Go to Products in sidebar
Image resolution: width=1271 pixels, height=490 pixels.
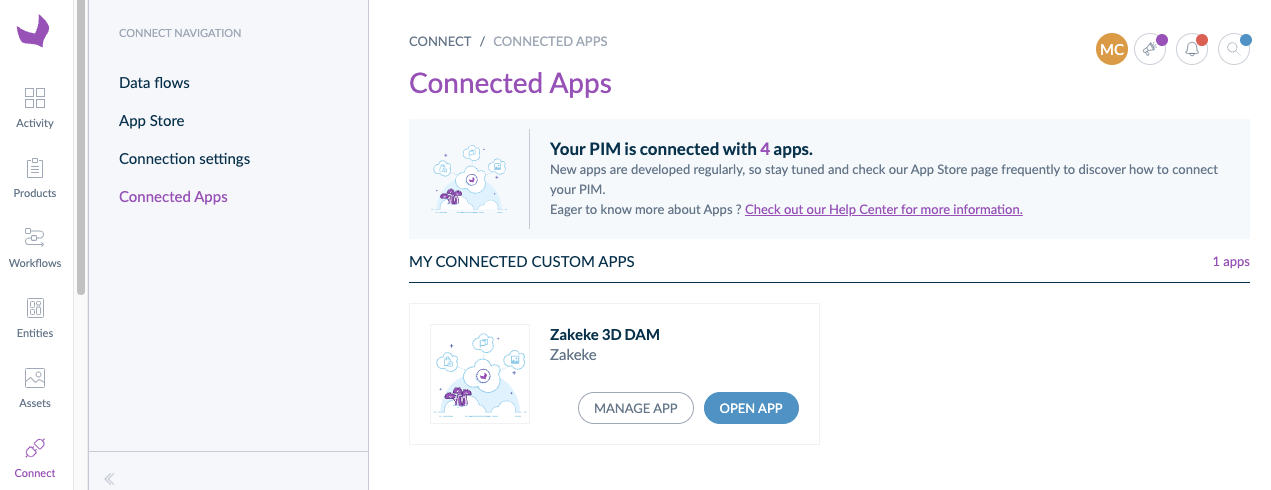35,167
